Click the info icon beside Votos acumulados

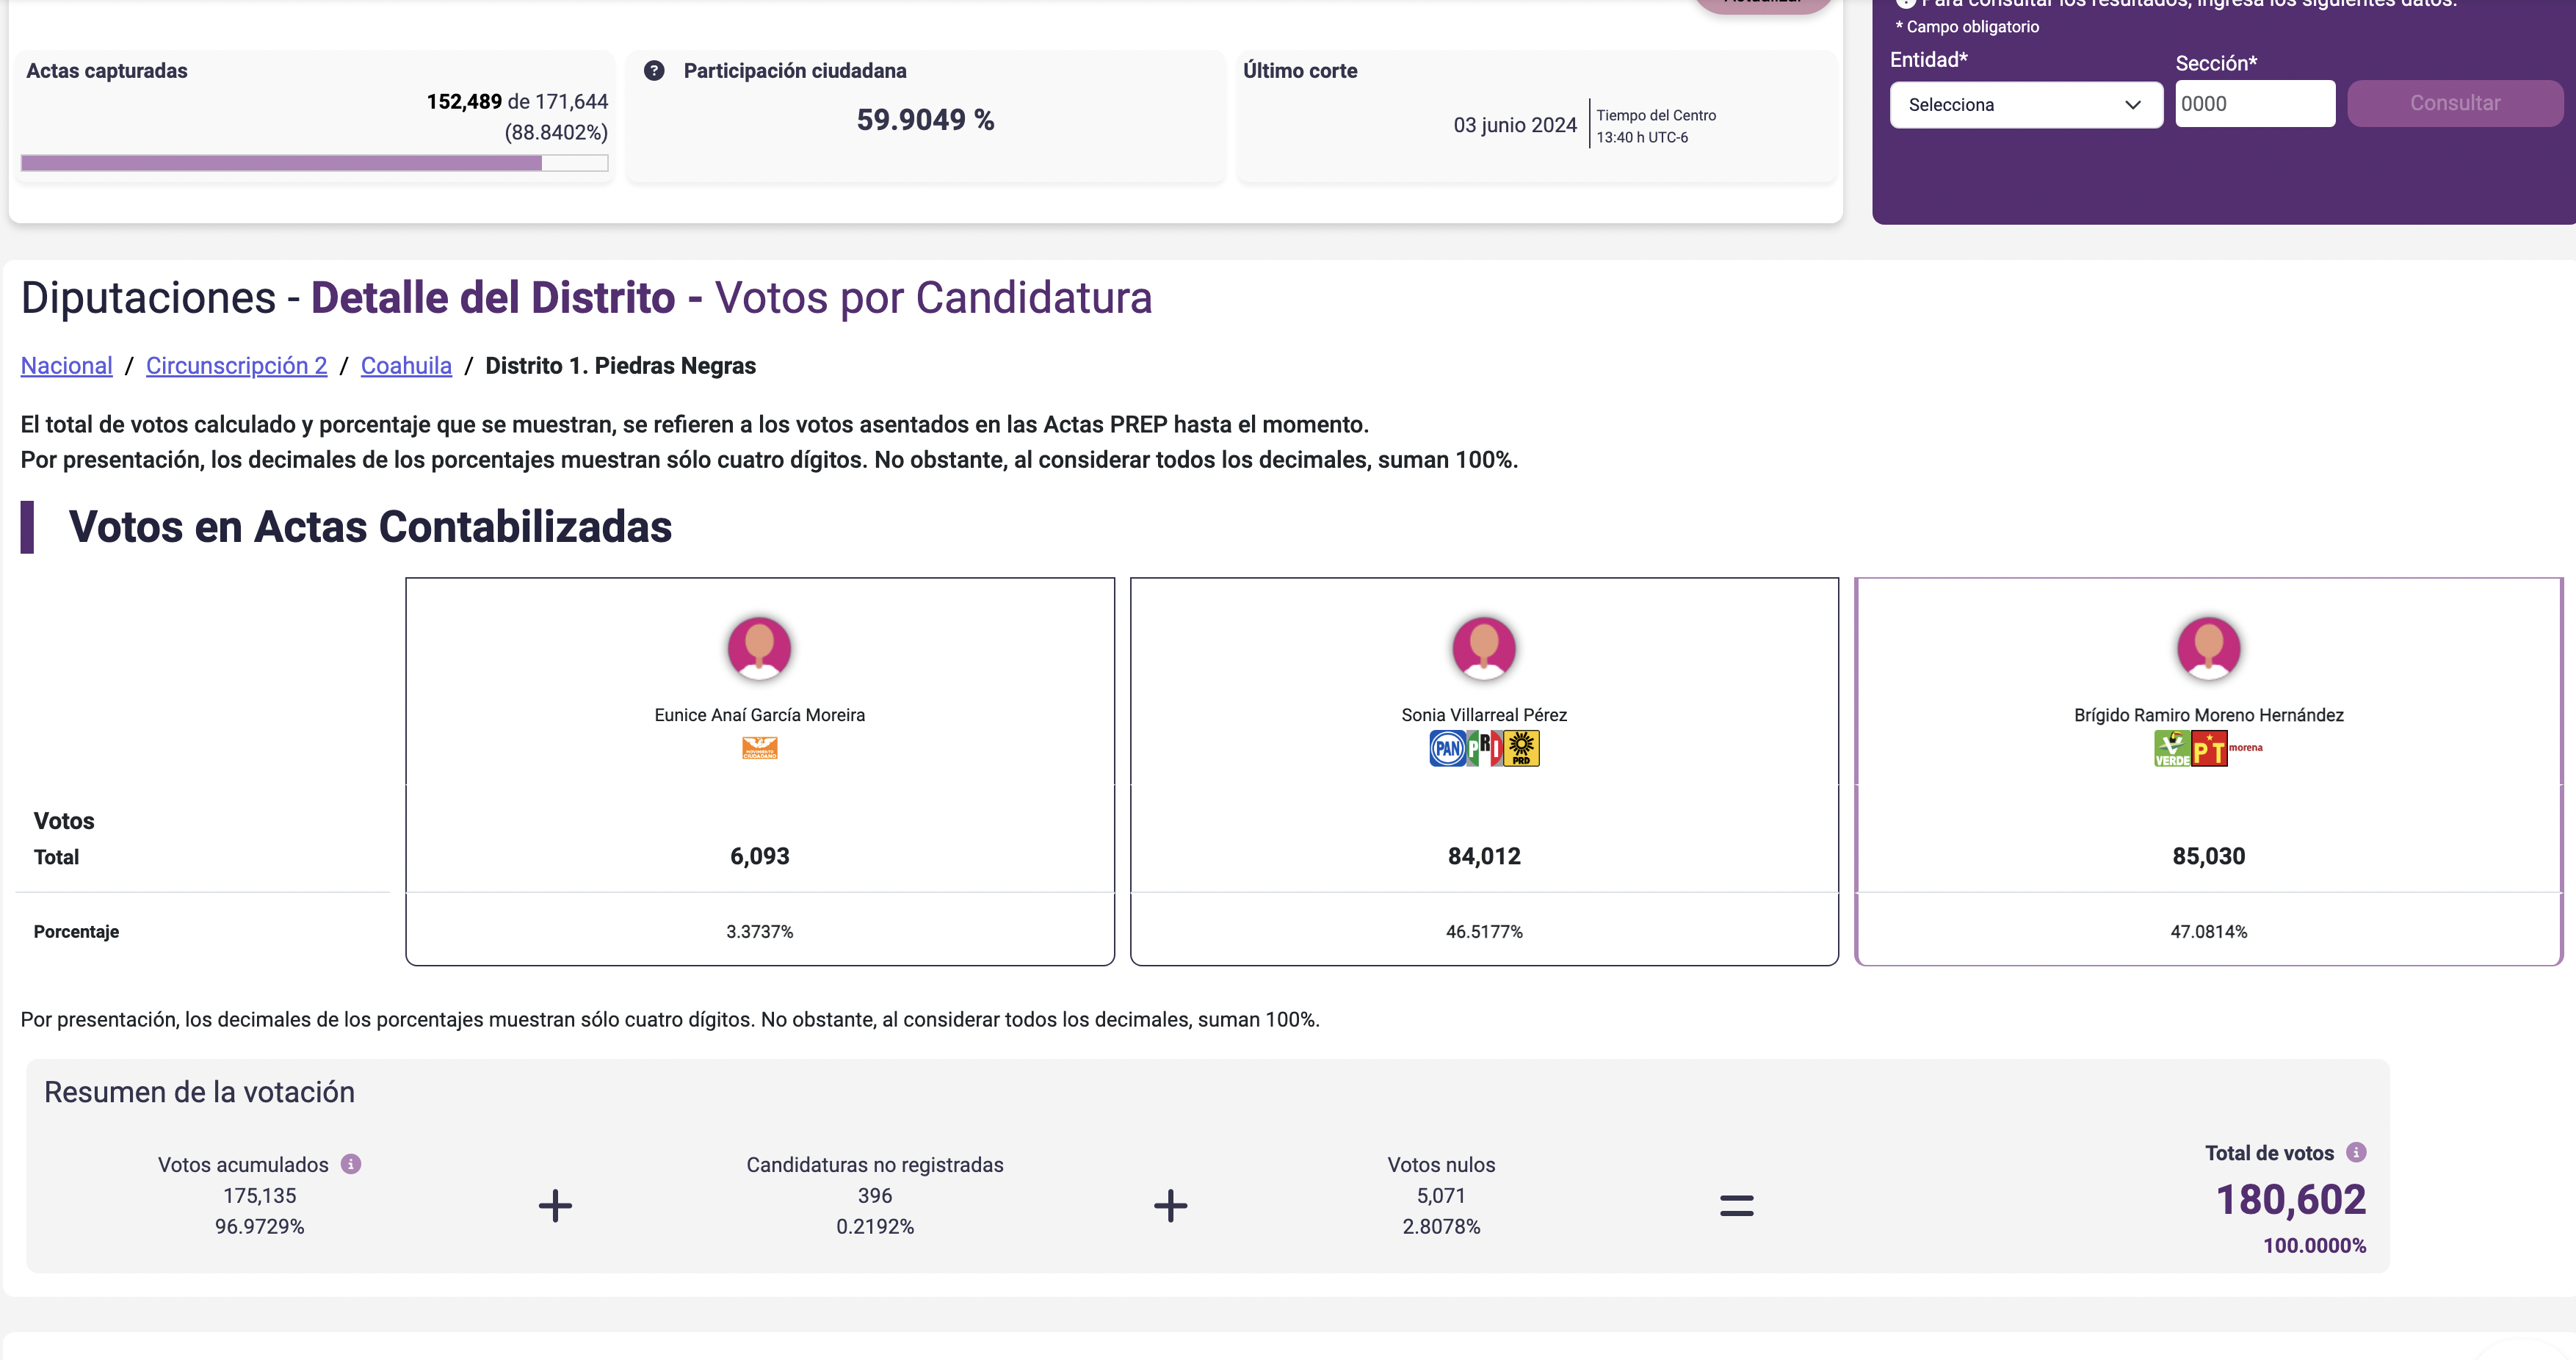pyautogui.click(x=351, y=1164)
